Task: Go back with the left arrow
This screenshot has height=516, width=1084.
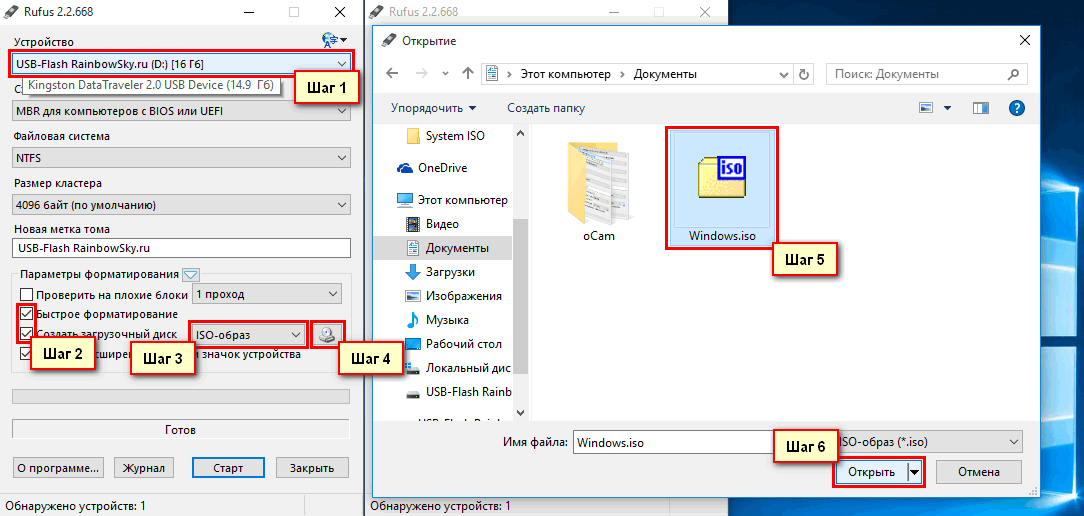Action: coord(392,74)
